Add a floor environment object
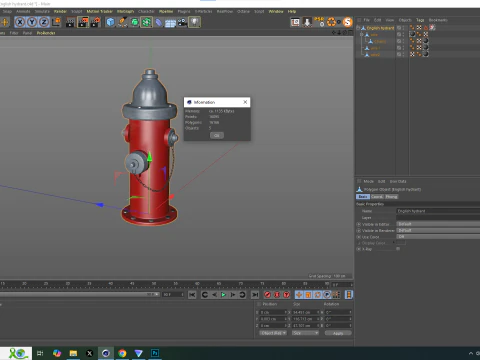This screenshot has width=480, height=360. coord(170,23)
